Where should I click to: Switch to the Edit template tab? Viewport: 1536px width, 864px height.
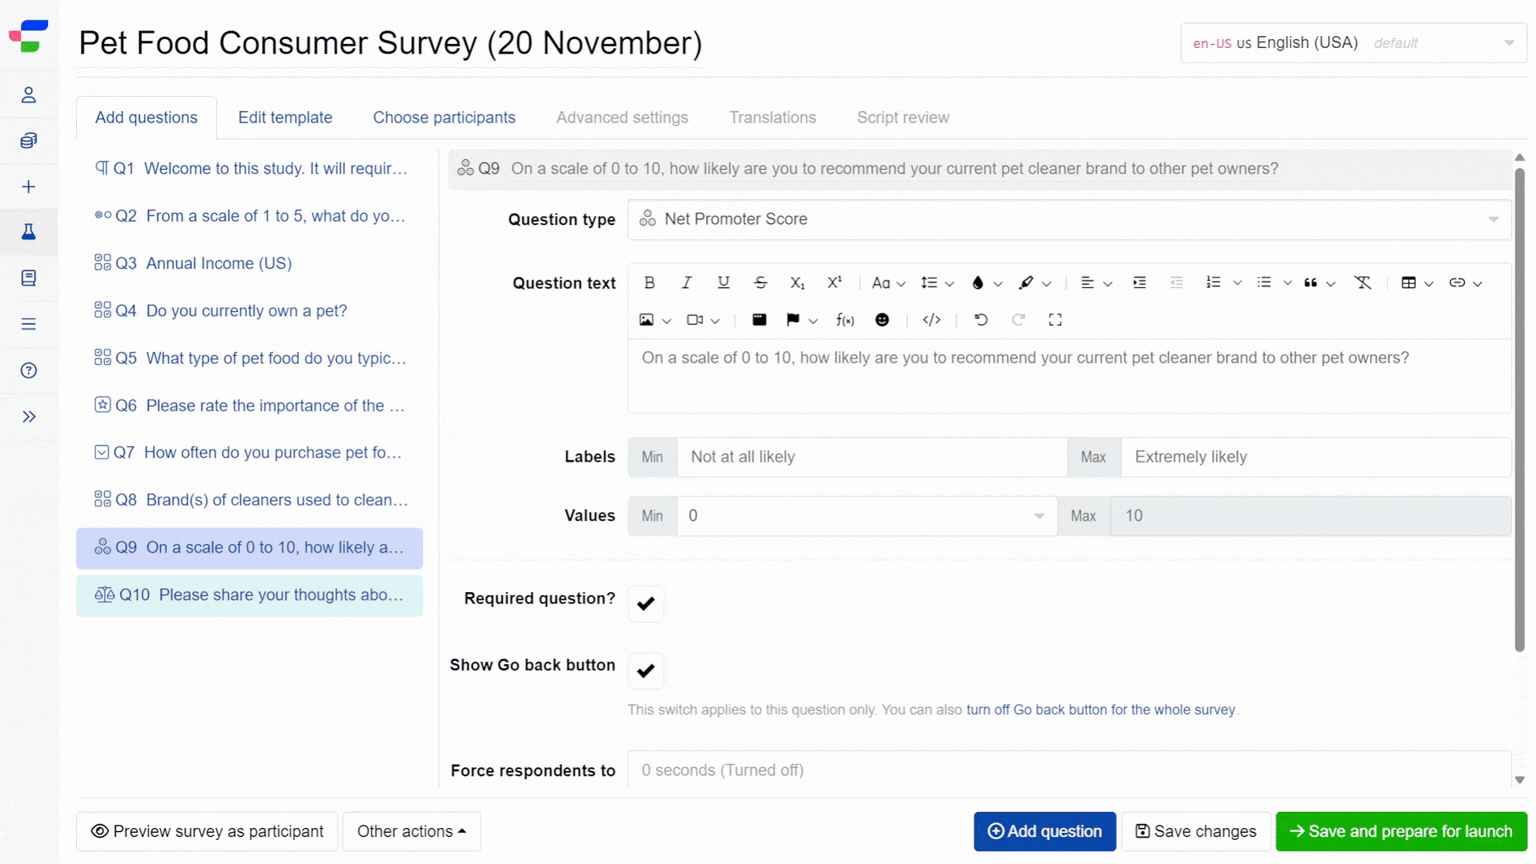[x=284, y=117]
